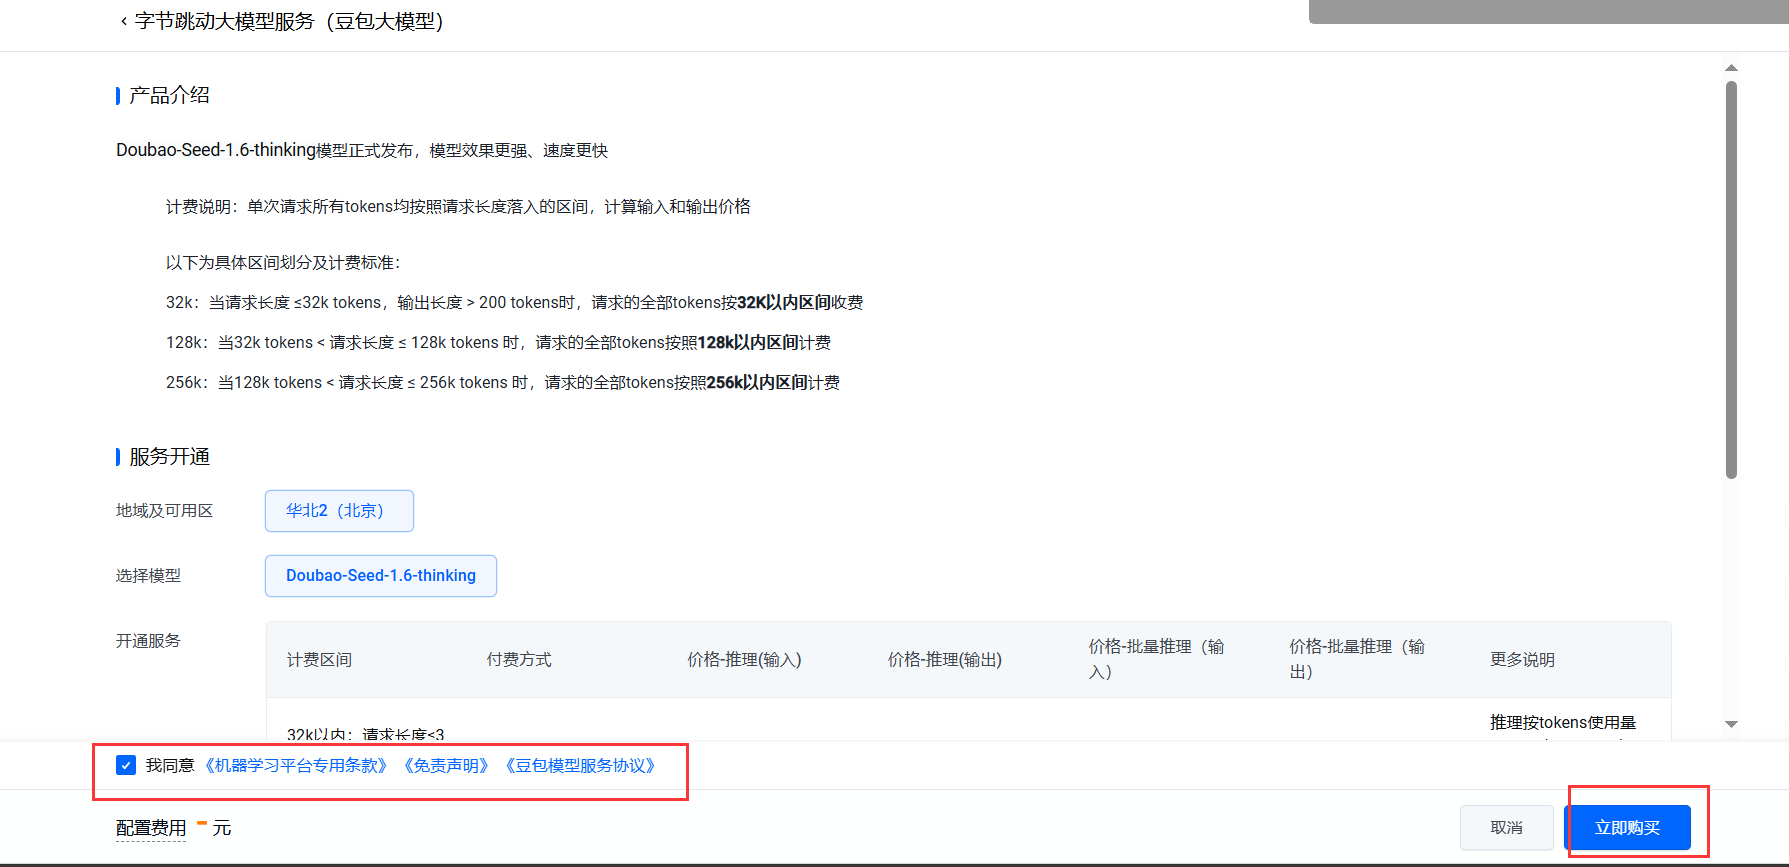
Task: Click the 价格-批量推理（输入）column header
Action: click(1156, 659)
